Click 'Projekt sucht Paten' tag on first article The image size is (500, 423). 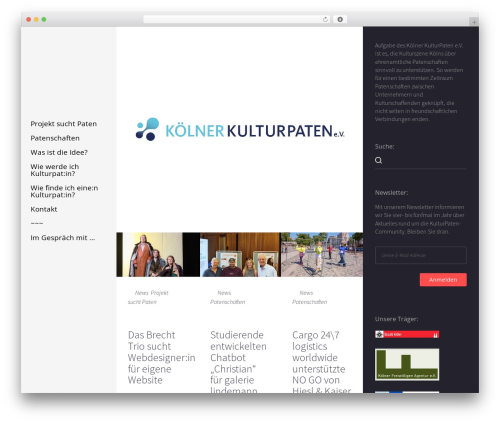(148, 297)
